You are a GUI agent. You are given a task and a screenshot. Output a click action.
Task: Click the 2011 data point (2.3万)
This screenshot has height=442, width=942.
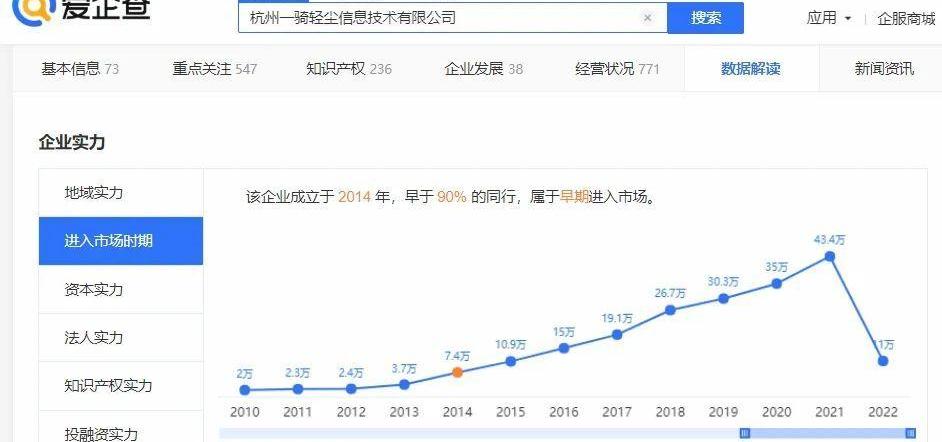tap(298, 389)
